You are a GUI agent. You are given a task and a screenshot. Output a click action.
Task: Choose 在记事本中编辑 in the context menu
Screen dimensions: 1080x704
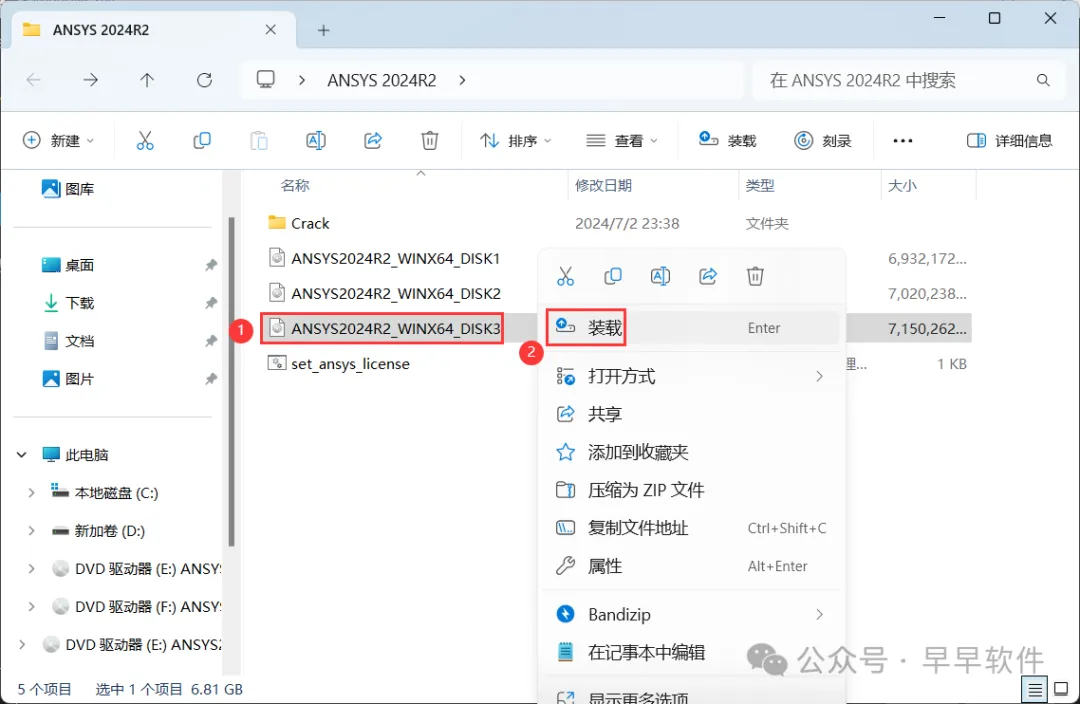(692, 652)
